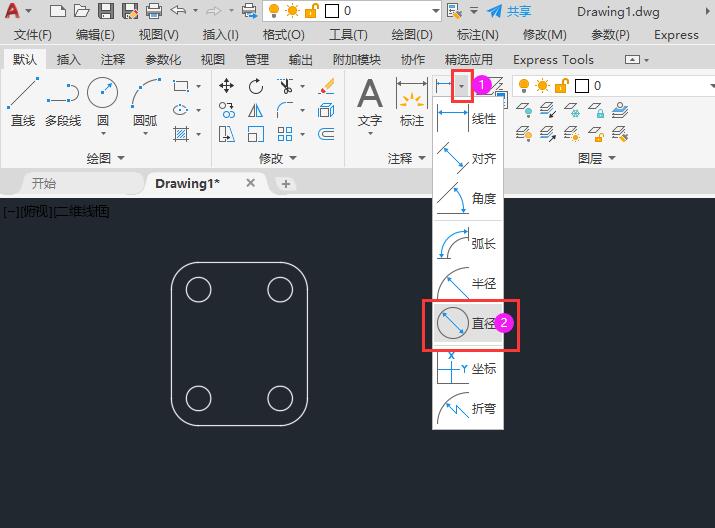
Task: Activate the Mirror tool icon
Action: [x=256, y=110]
